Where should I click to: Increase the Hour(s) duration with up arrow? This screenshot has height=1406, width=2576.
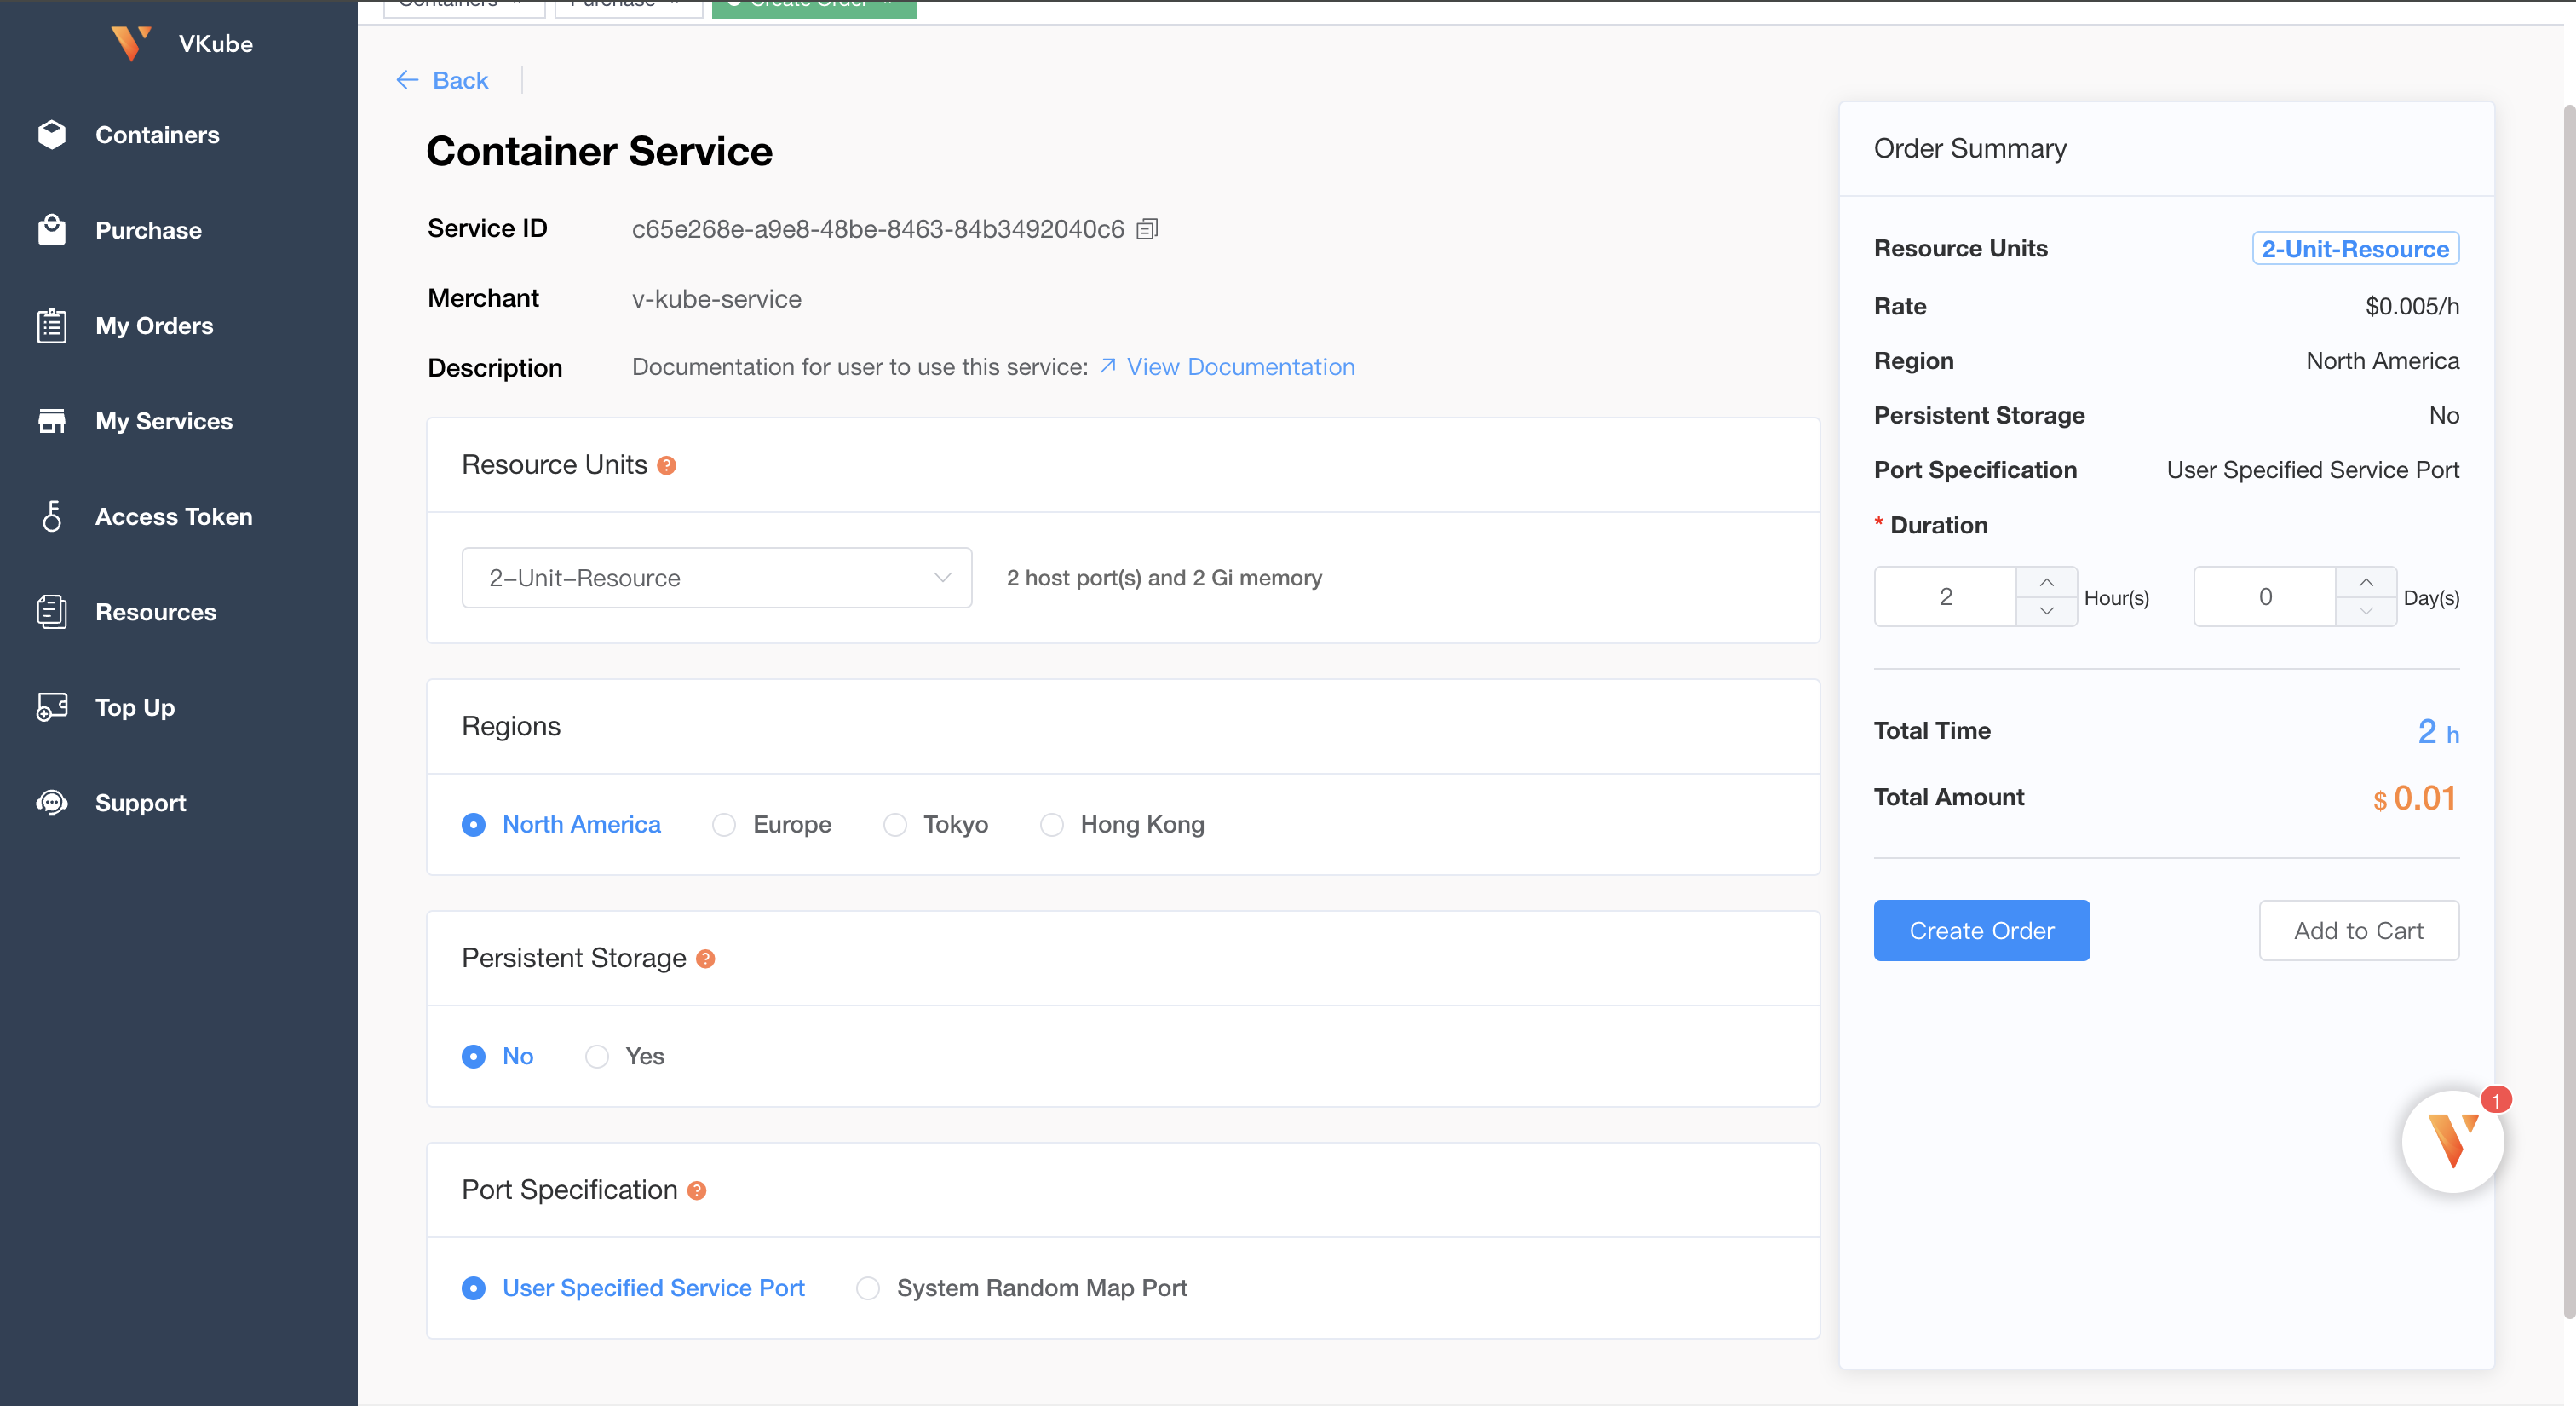point(2046,582)
